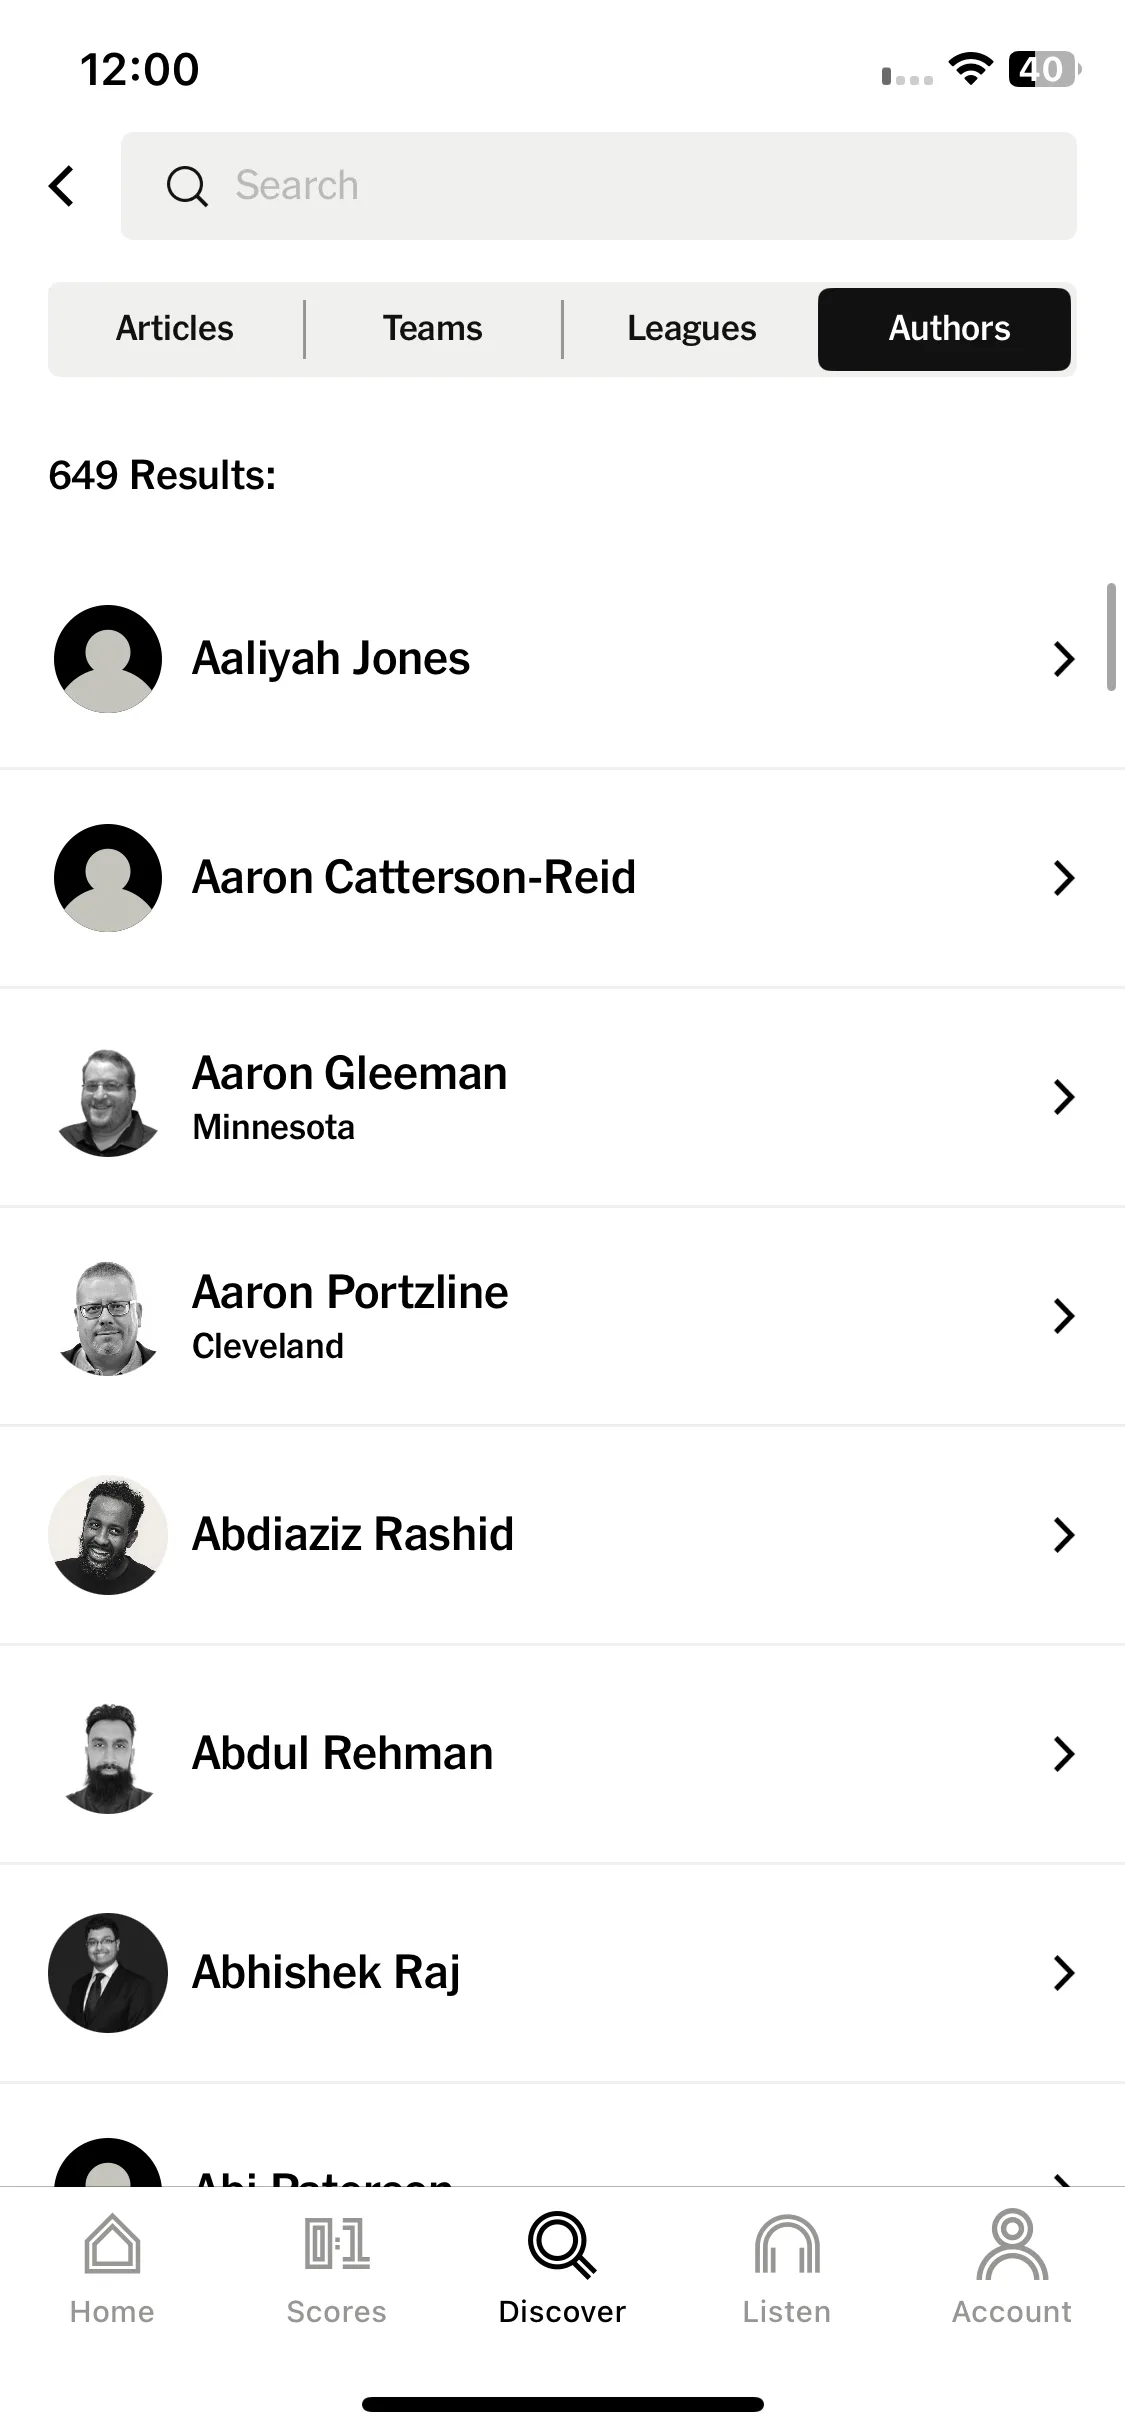Switch to the Leagues tab
Screen dimensions: 1125x2436
(692, 329)
